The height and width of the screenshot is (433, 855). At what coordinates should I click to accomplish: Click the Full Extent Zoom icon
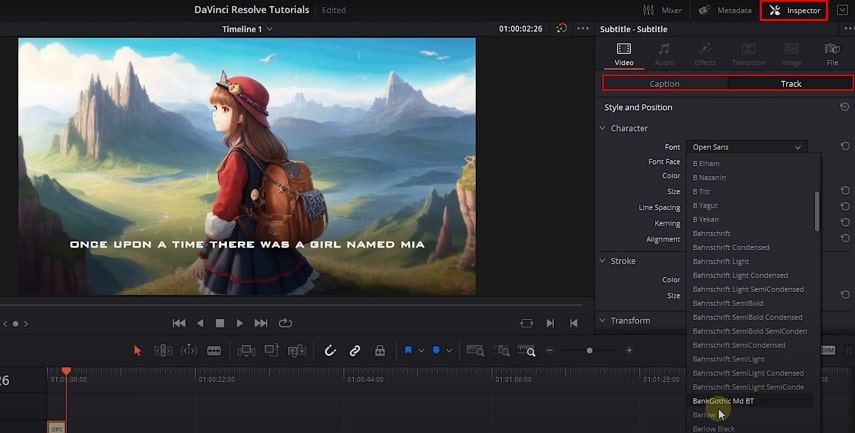[x=475, y=351]
